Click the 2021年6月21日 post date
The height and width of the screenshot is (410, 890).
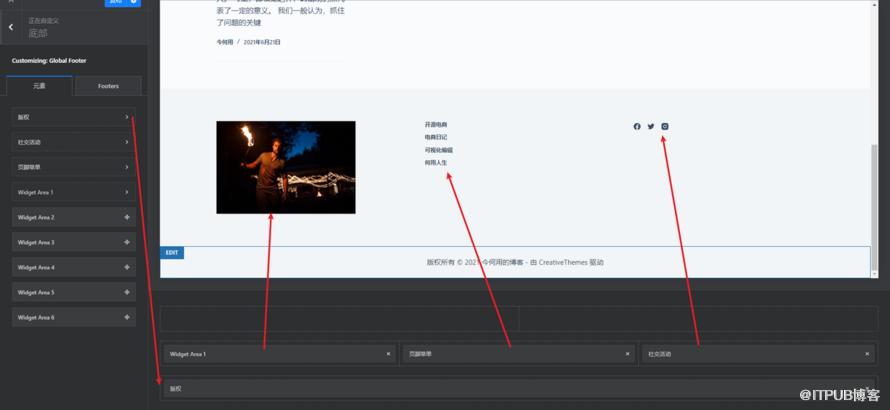(x=262, y=42)
